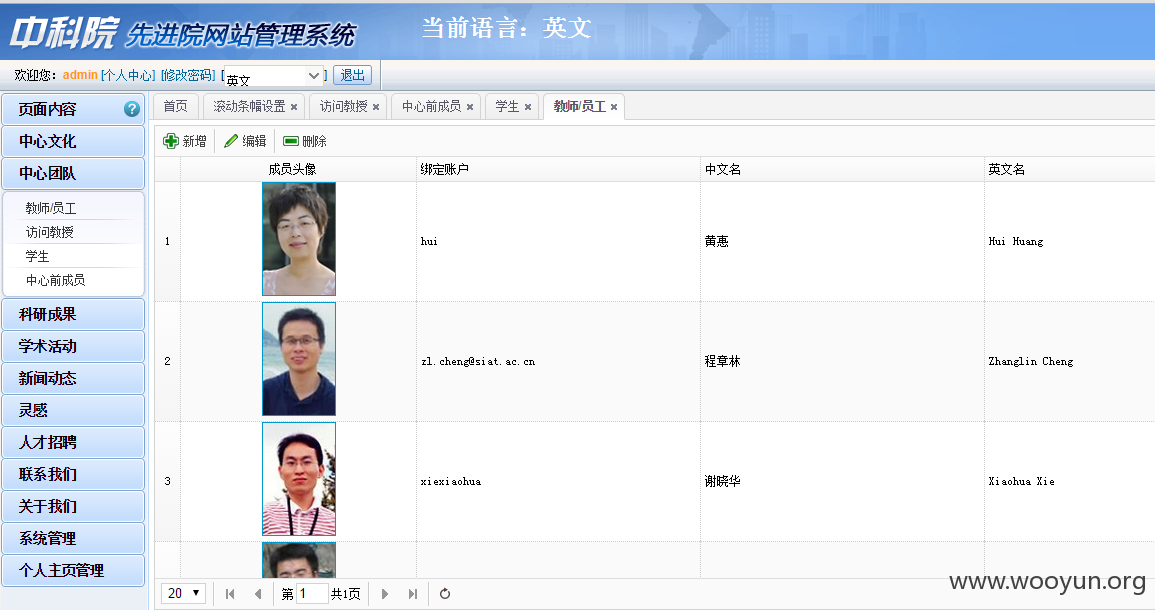Close the 访问教授 tab
The width and height of the screenshot is (1155, 610).
tap(376, 107)
